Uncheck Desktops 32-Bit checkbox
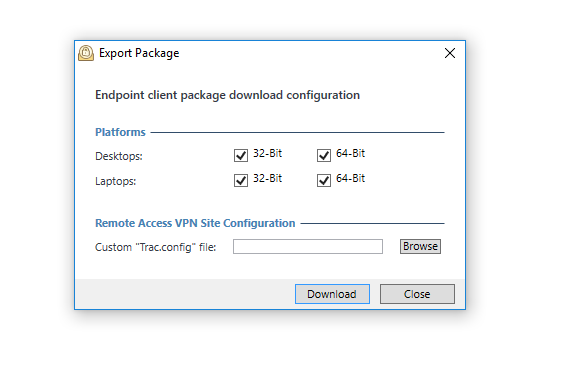568x389 pixels. coord(241,155)
